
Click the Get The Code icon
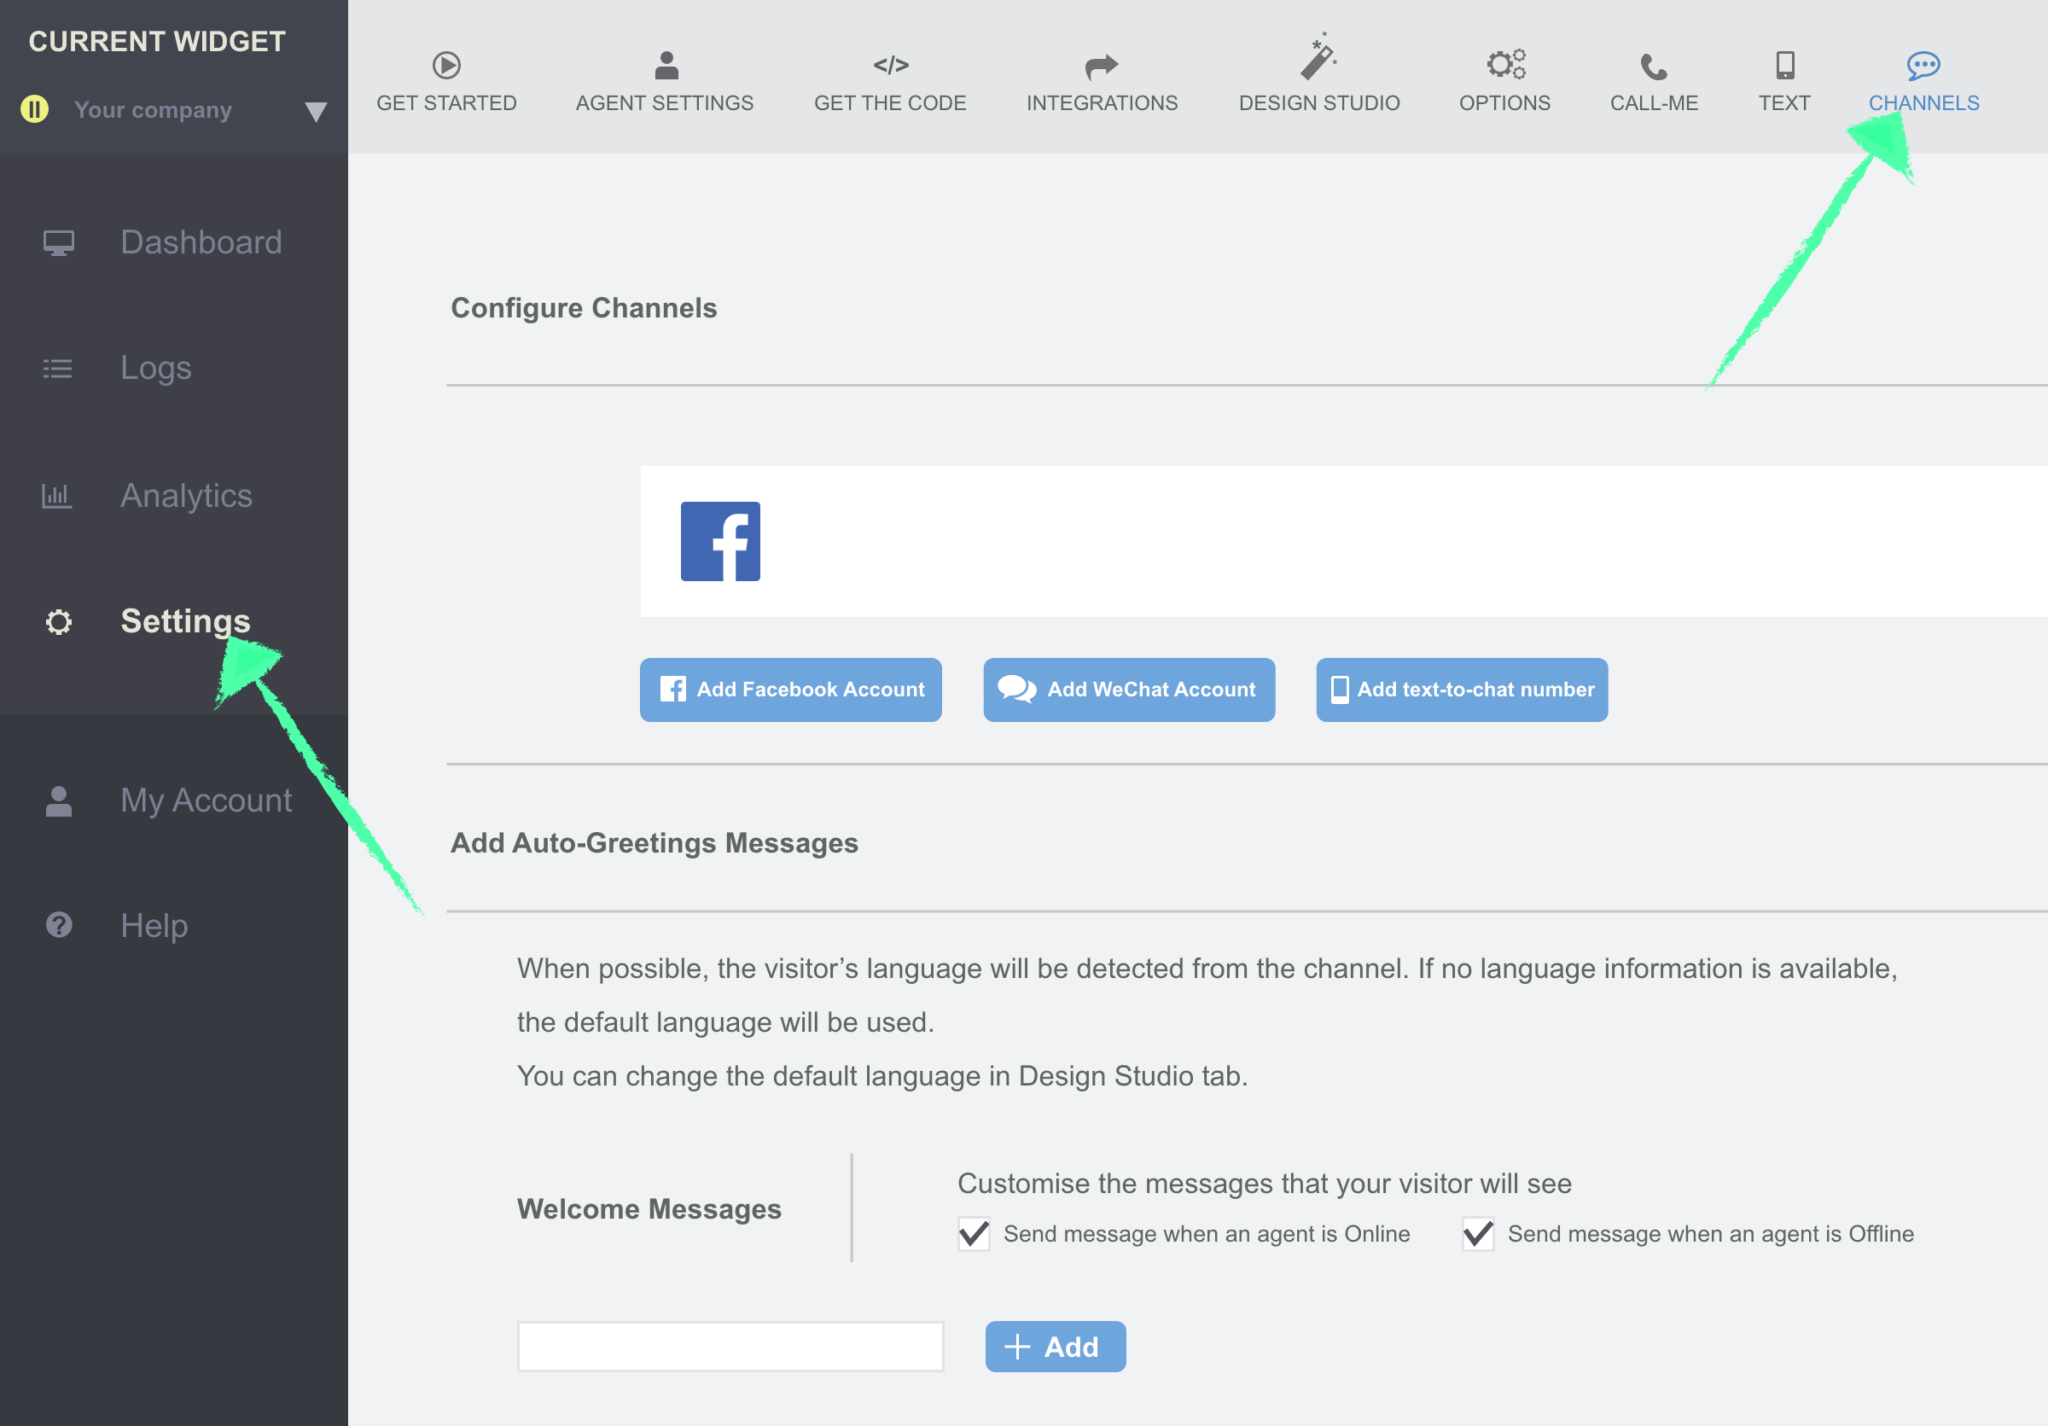pyautogui.click(x=889, y=65)
